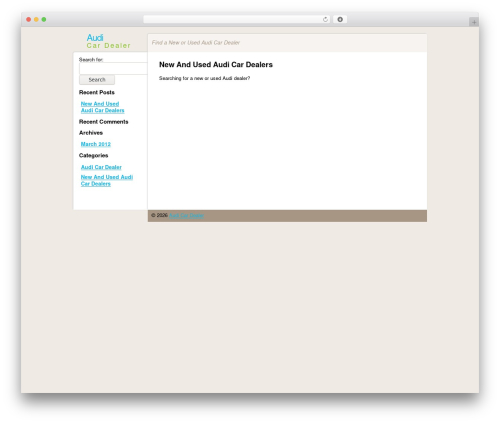Open the Audi Car Dealer site logo
Viewport: 500px width, 423px height.
[x=108, y=41]
